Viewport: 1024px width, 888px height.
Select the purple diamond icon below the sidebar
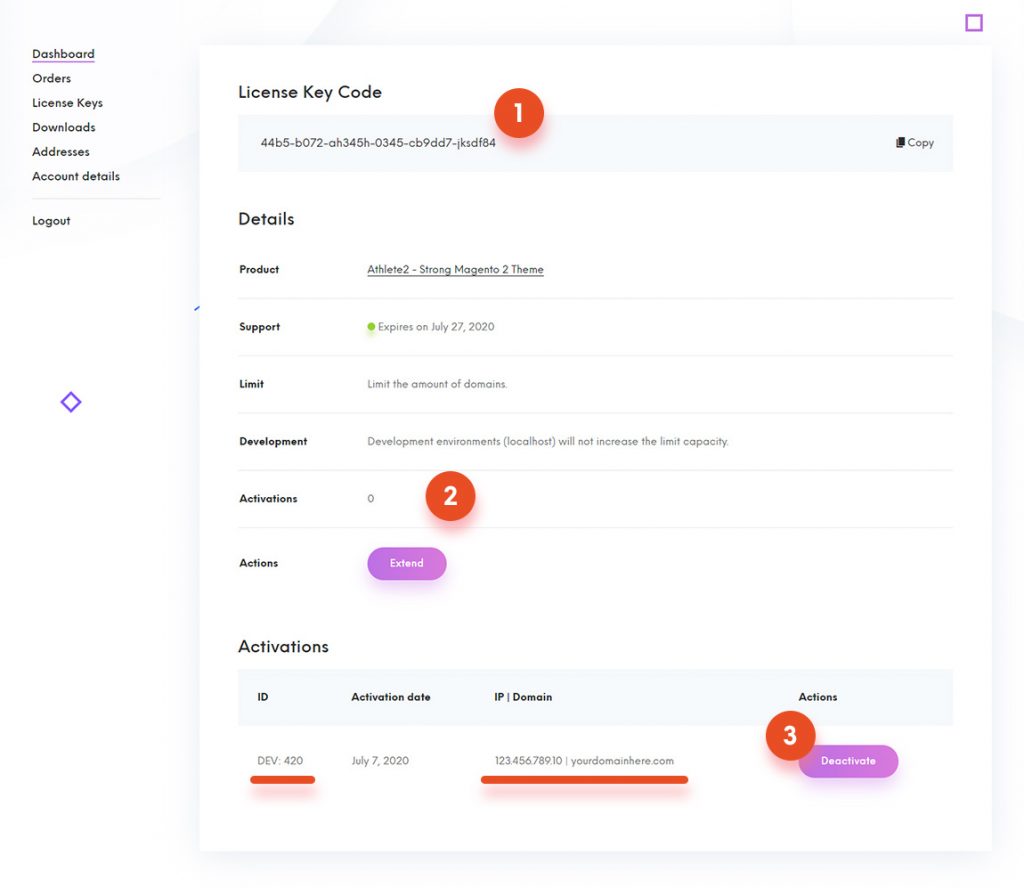pyautogui.click(x=70, y=401)
